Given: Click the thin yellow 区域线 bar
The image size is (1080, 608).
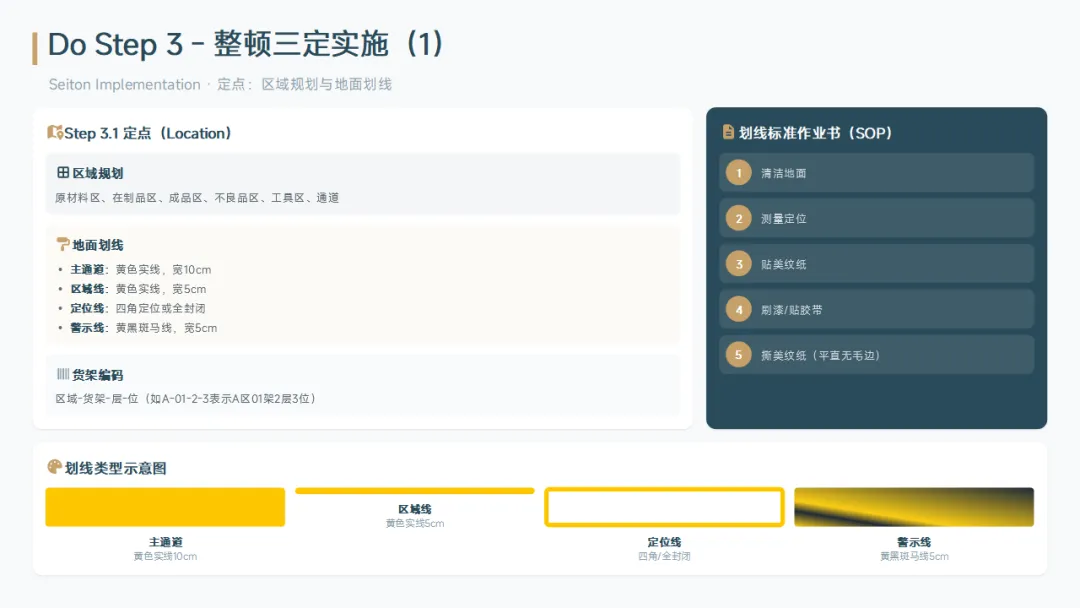Looking at the screenshot, I should point(415,491).
